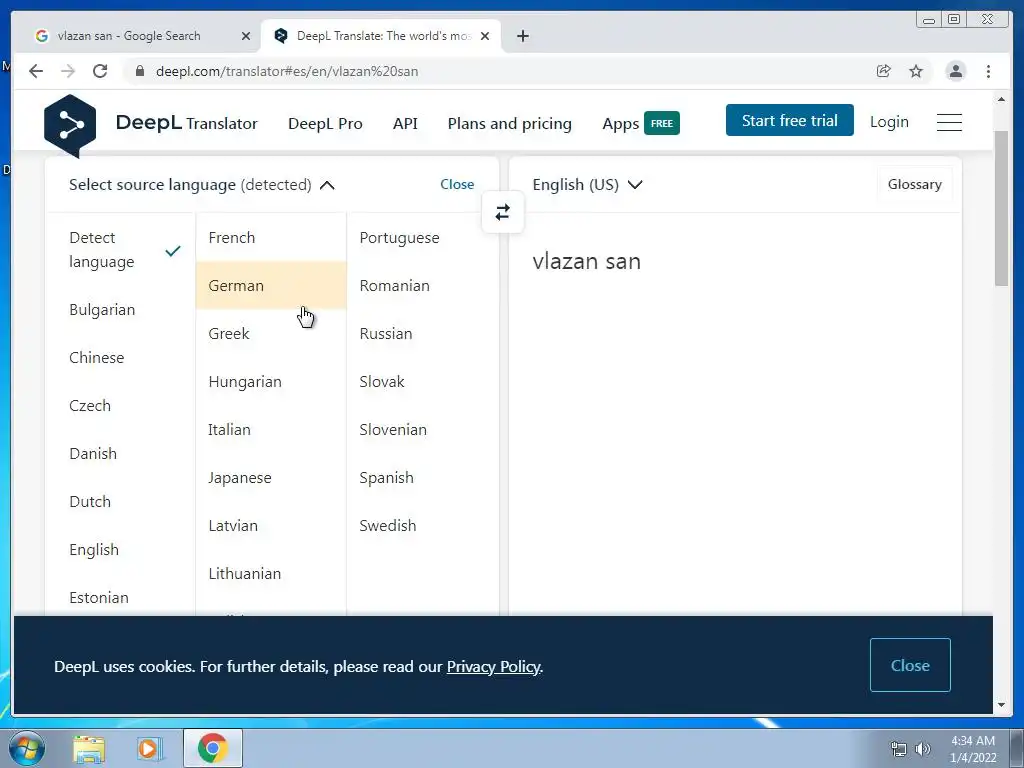This screenshot has height=768, width=1024.
Task: Open Chrome three-dot menu
Action: click(x=988, y=71)
